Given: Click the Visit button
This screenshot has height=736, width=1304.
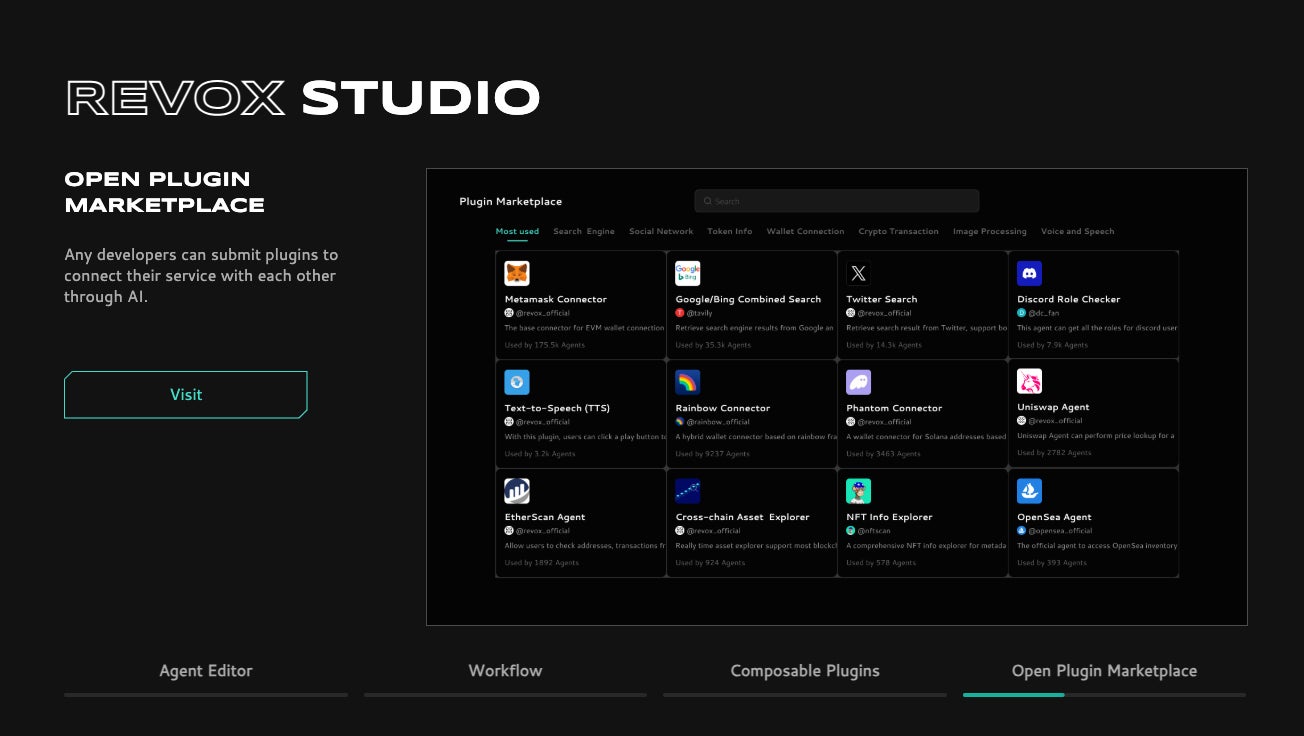Looking at the screenshot, I should (186, 394).
